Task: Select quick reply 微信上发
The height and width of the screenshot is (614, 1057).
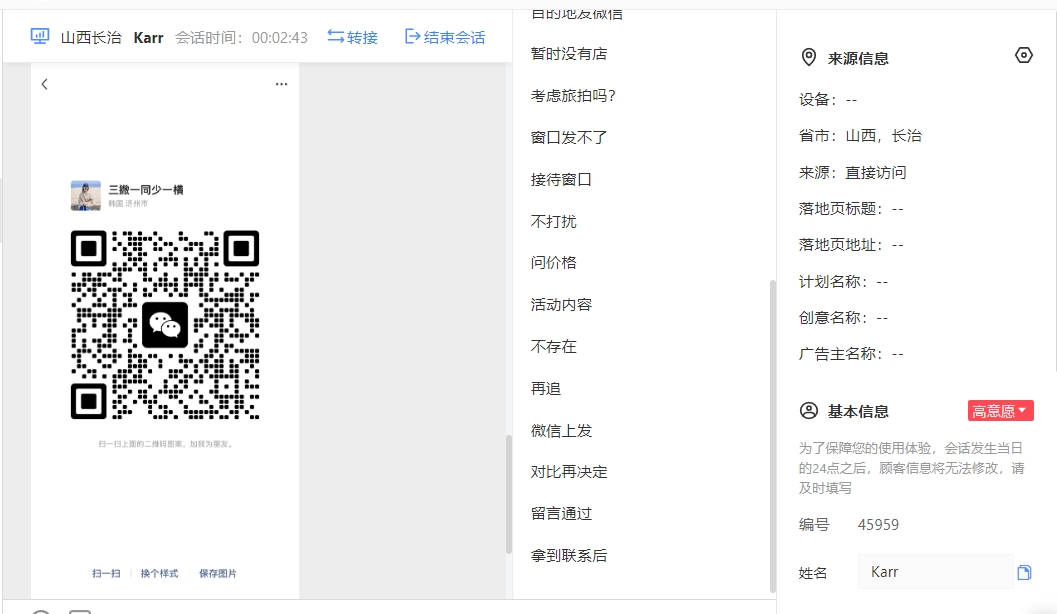Action: (x=561, y=430)
